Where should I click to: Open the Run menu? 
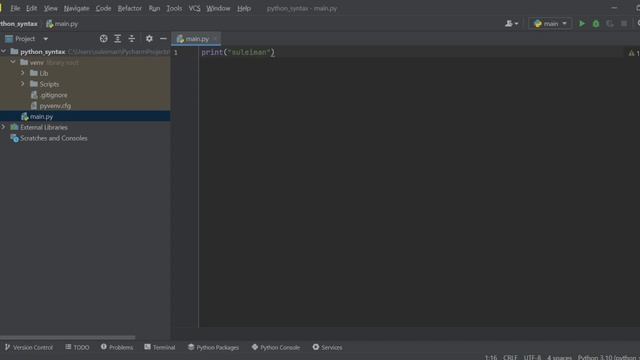click(x=154, y=8)
